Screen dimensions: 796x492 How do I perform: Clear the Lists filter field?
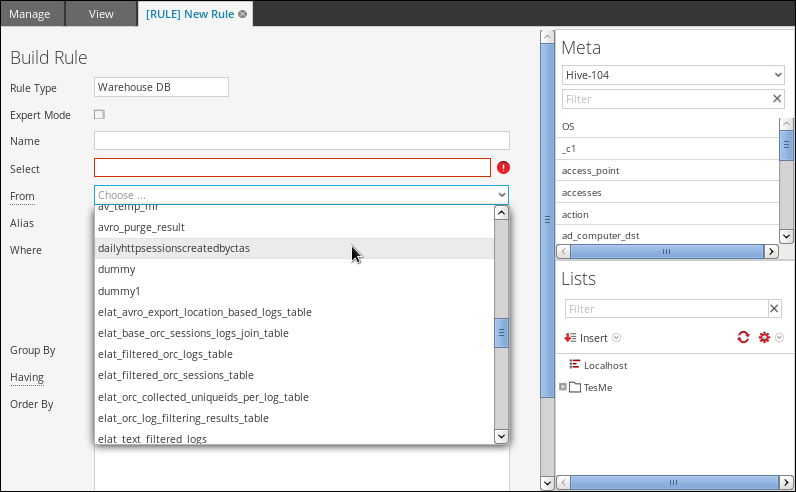pyautogui.click(x=774, y=309)
